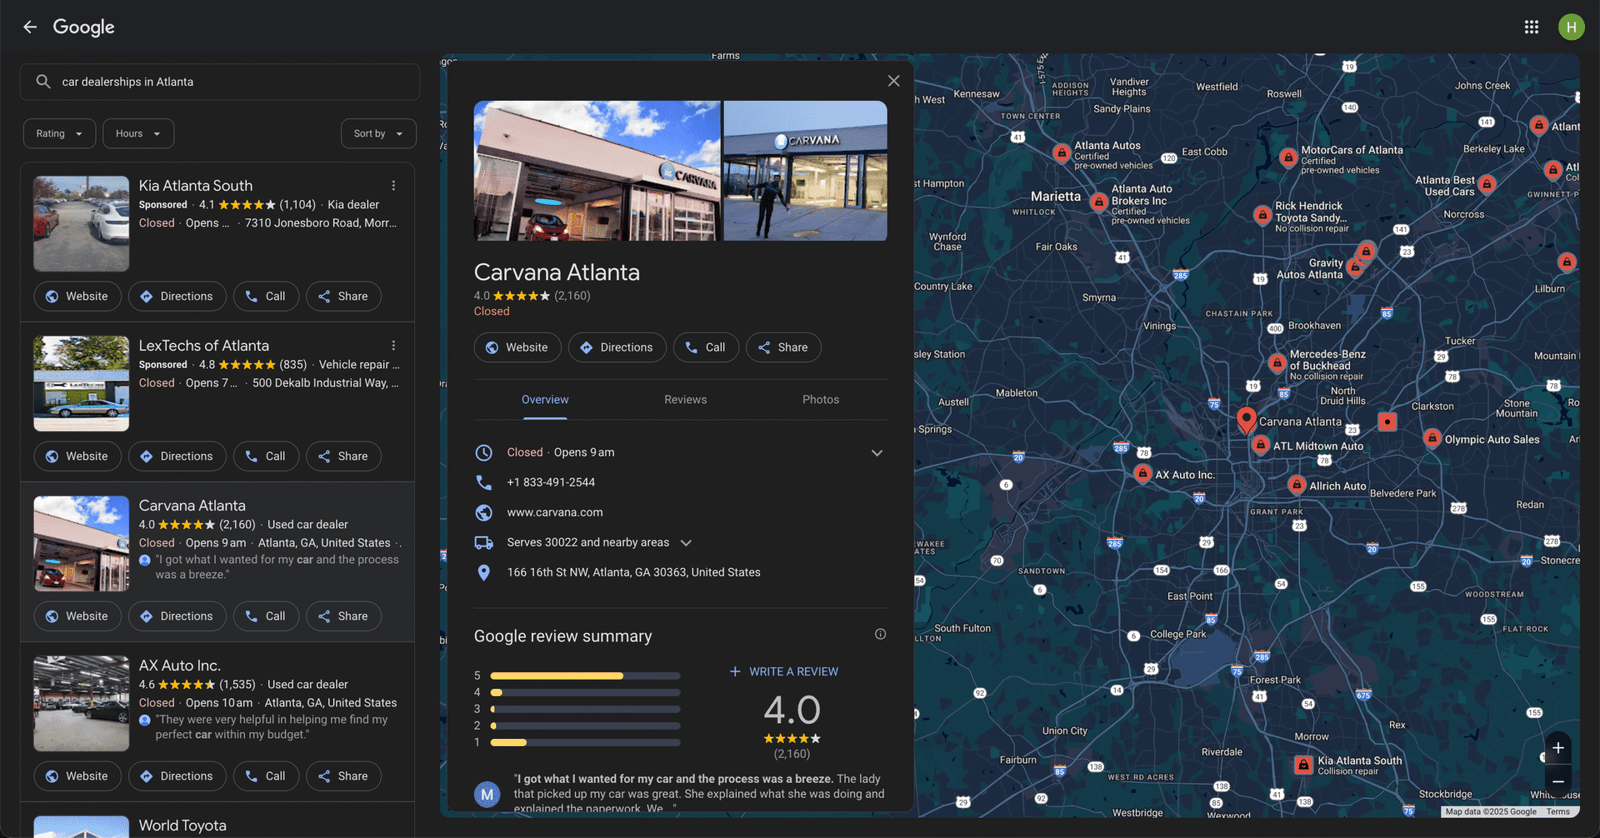This screenshot has height=838, width=1600.
Task: Switch to the Photos tab
Action: [821, 400]
